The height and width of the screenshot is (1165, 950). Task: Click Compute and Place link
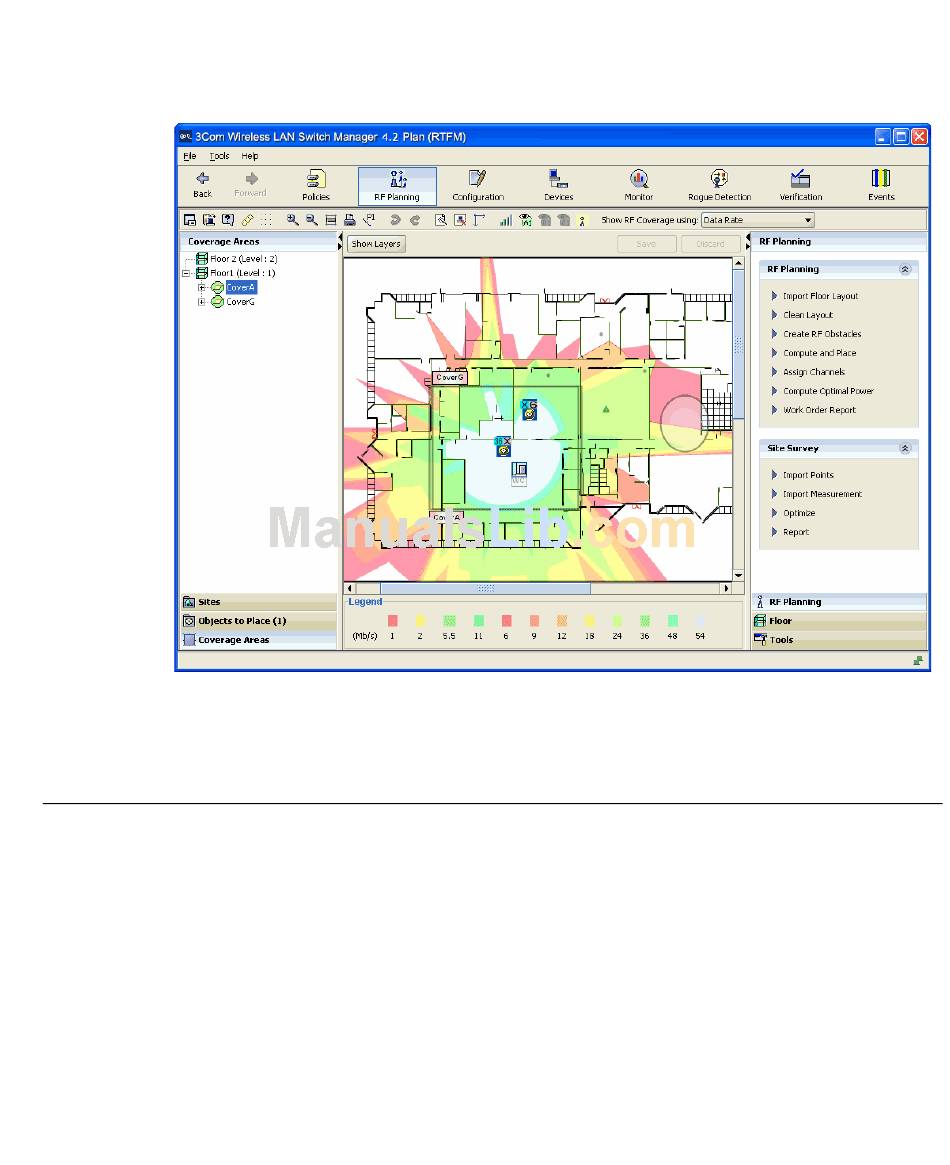(x=819, y=353)
